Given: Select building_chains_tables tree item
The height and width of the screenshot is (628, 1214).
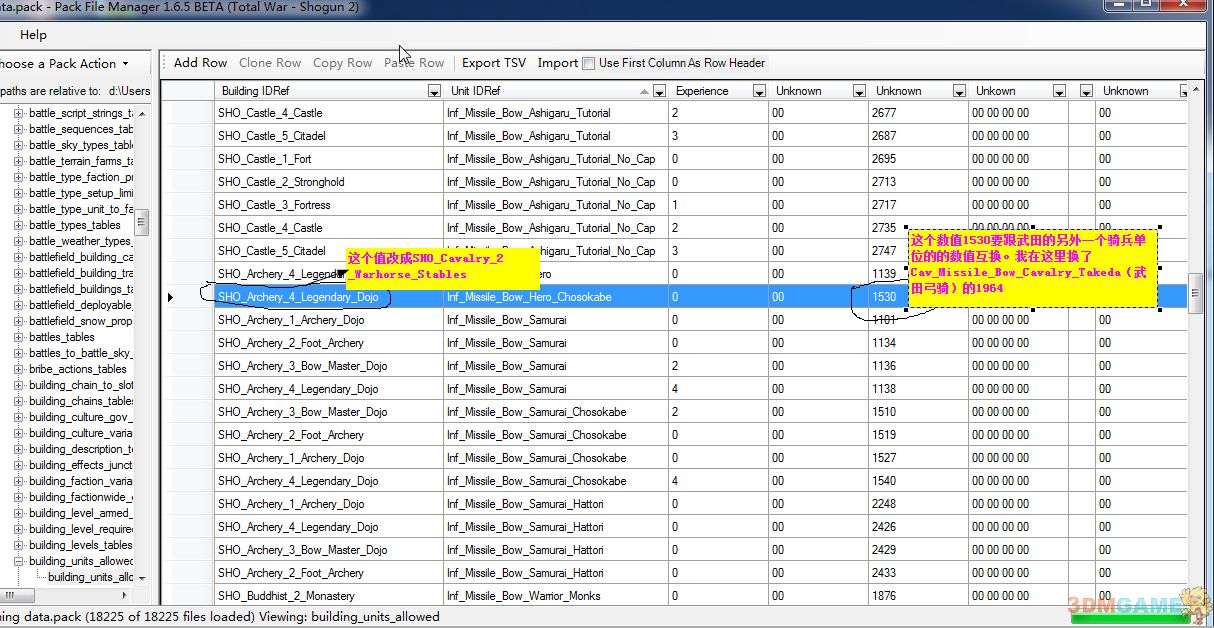Looking at the screenshot, I should 81,401.
